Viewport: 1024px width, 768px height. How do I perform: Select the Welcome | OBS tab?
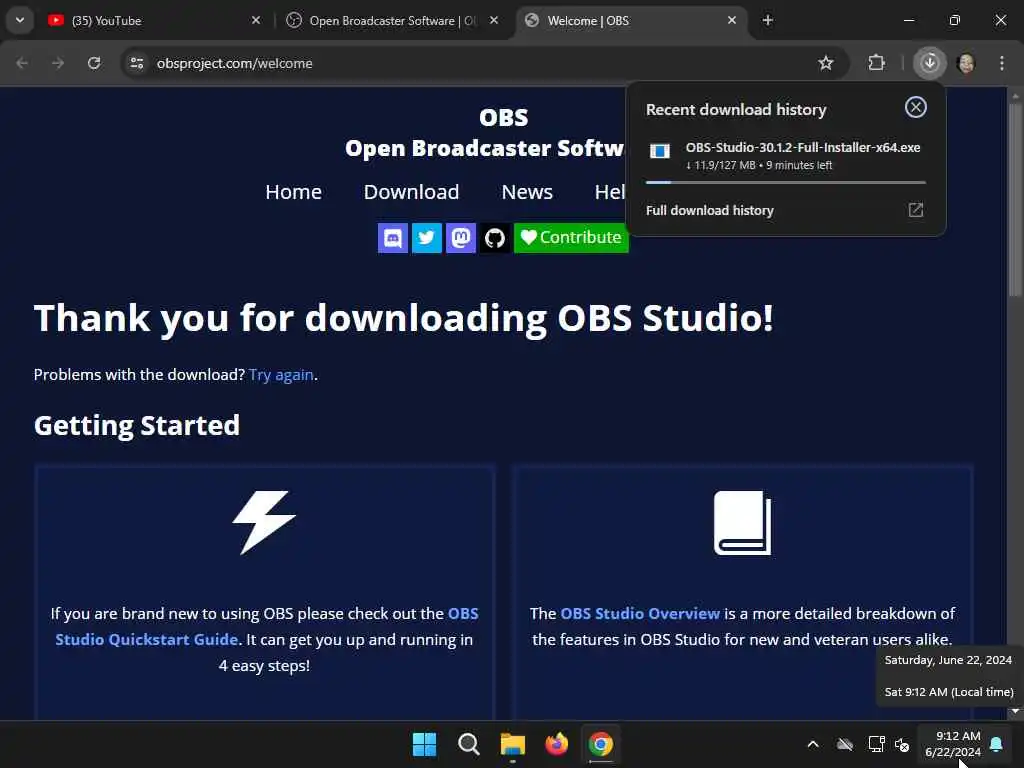coord(630,21)
